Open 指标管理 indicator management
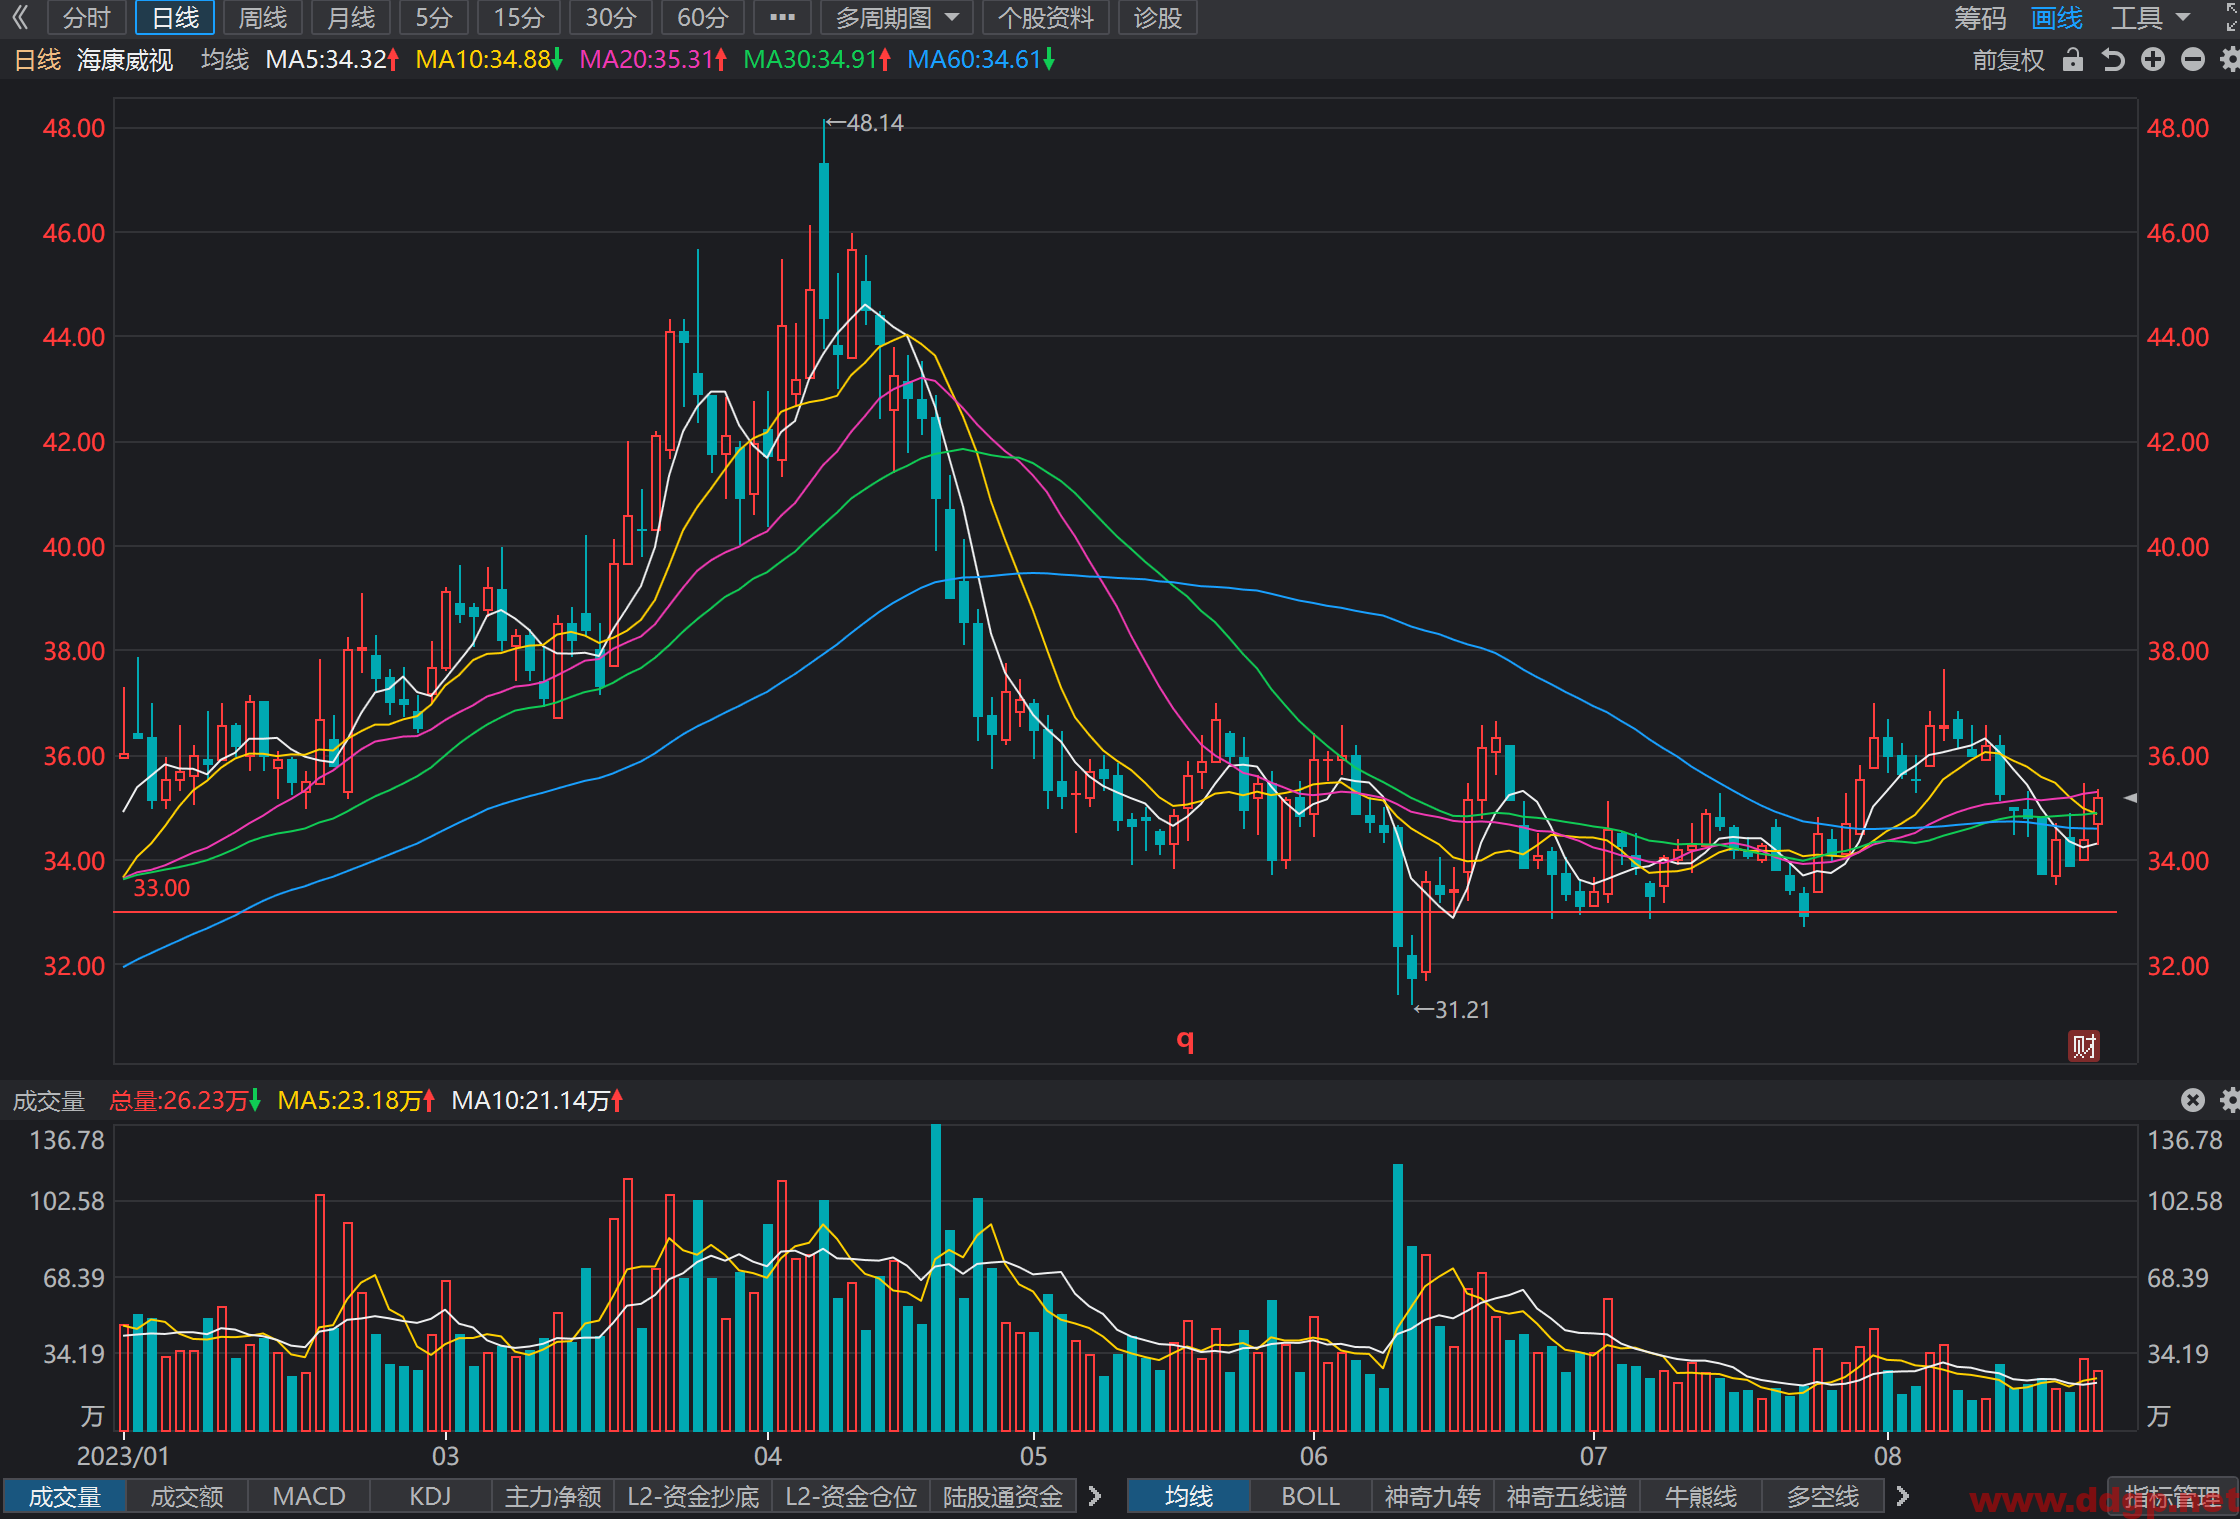The width and height of the screenshot is (2240, 1519). tap(2172, 1496)
